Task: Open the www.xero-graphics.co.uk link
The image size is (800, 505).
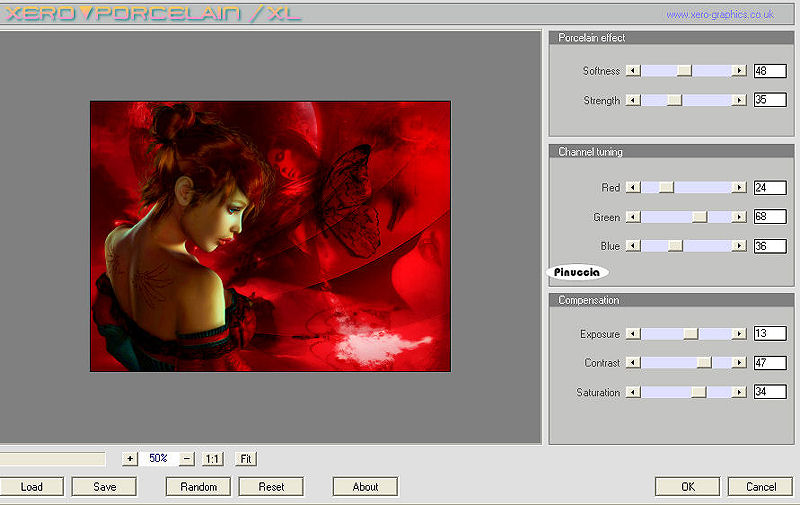Action: (720, 15)
